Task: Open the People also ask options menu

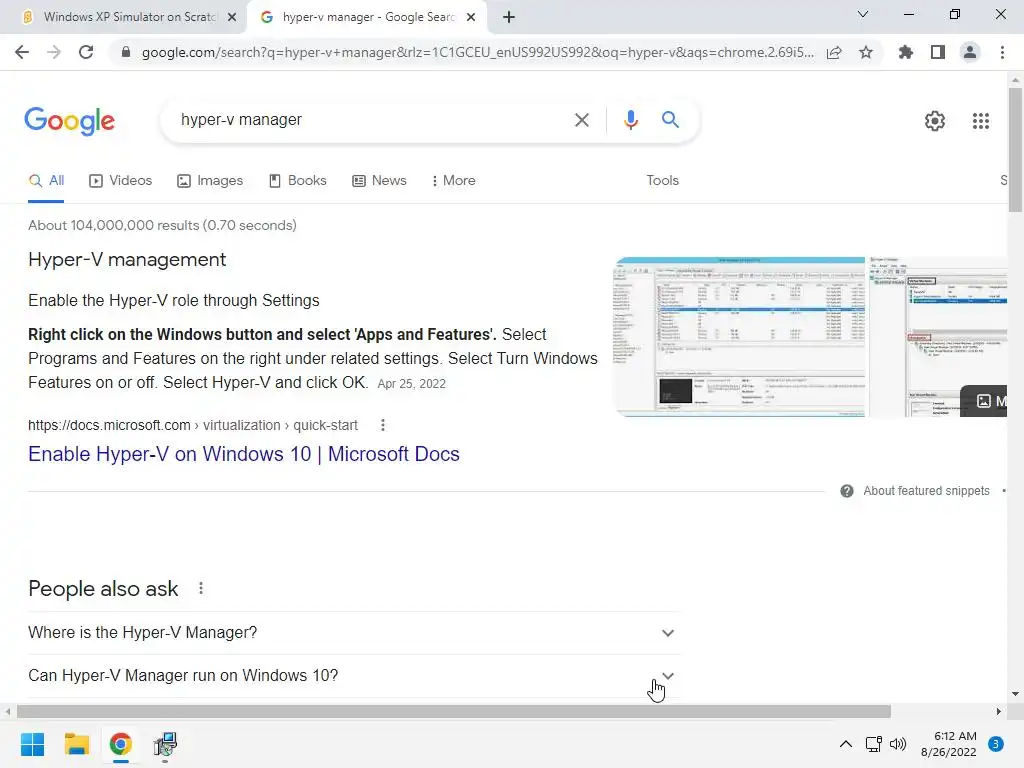Action: [x=201, y=588]
